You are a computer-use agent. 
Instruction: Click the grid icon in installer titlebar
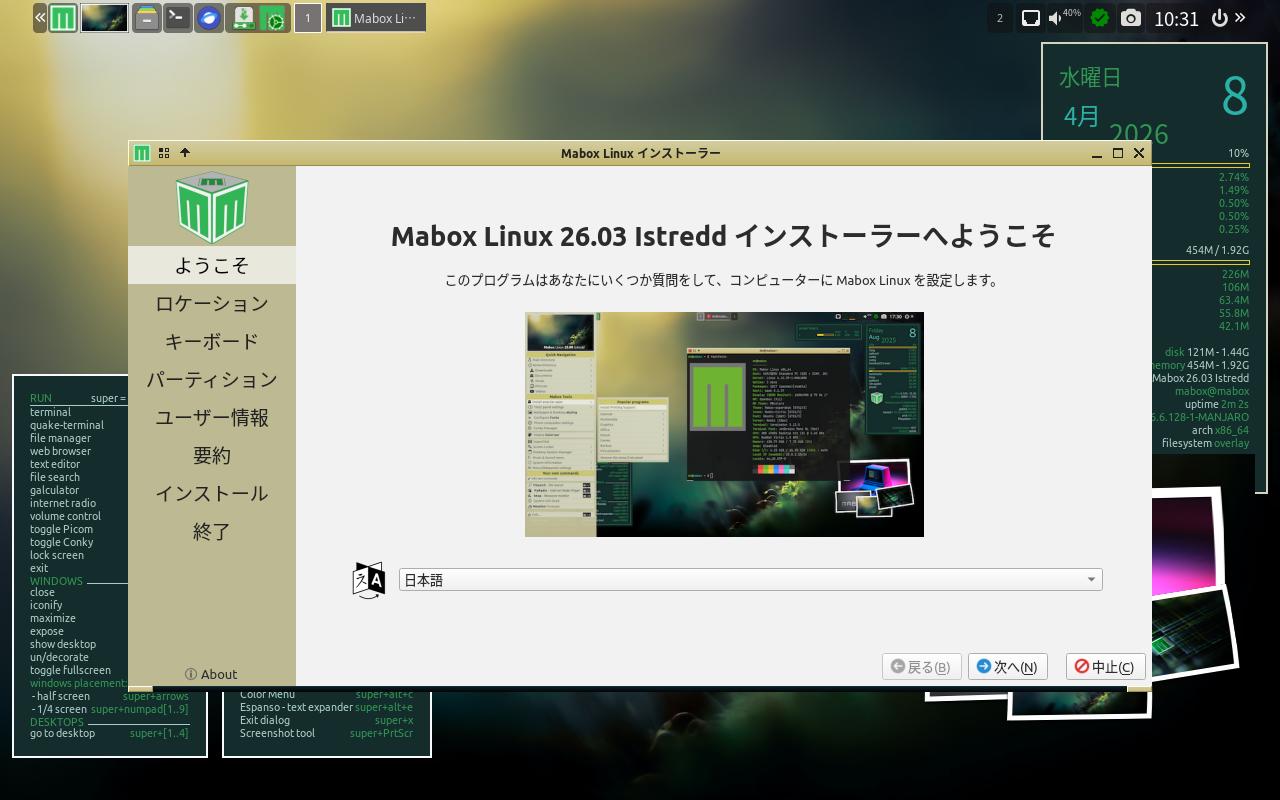[164, 153]
